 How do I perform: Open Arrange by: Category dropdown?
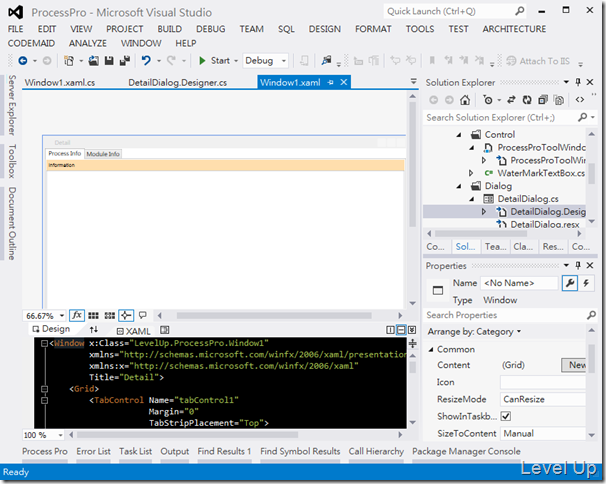click(x=474, y=332)
